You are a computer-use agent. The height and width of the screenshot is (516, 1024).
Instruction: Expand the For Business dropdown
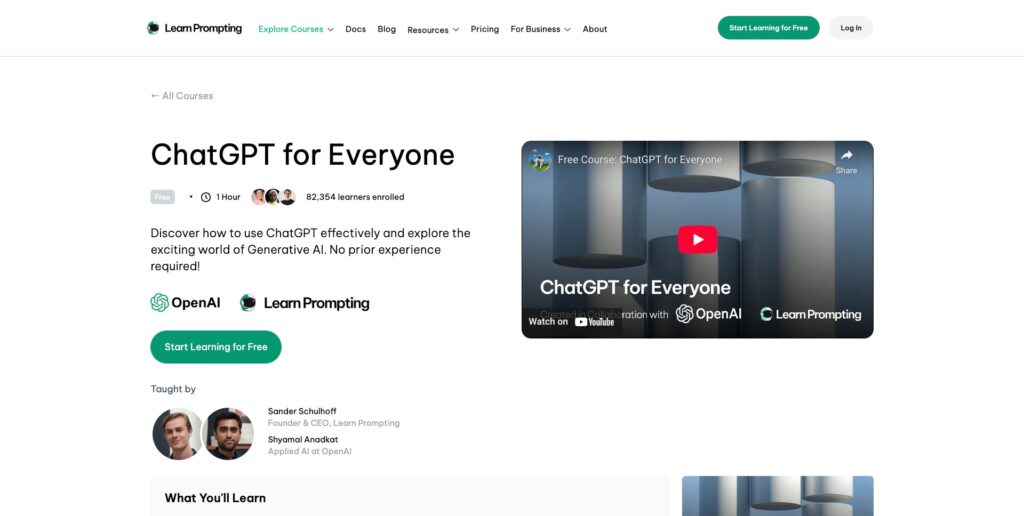click(540, 29)
